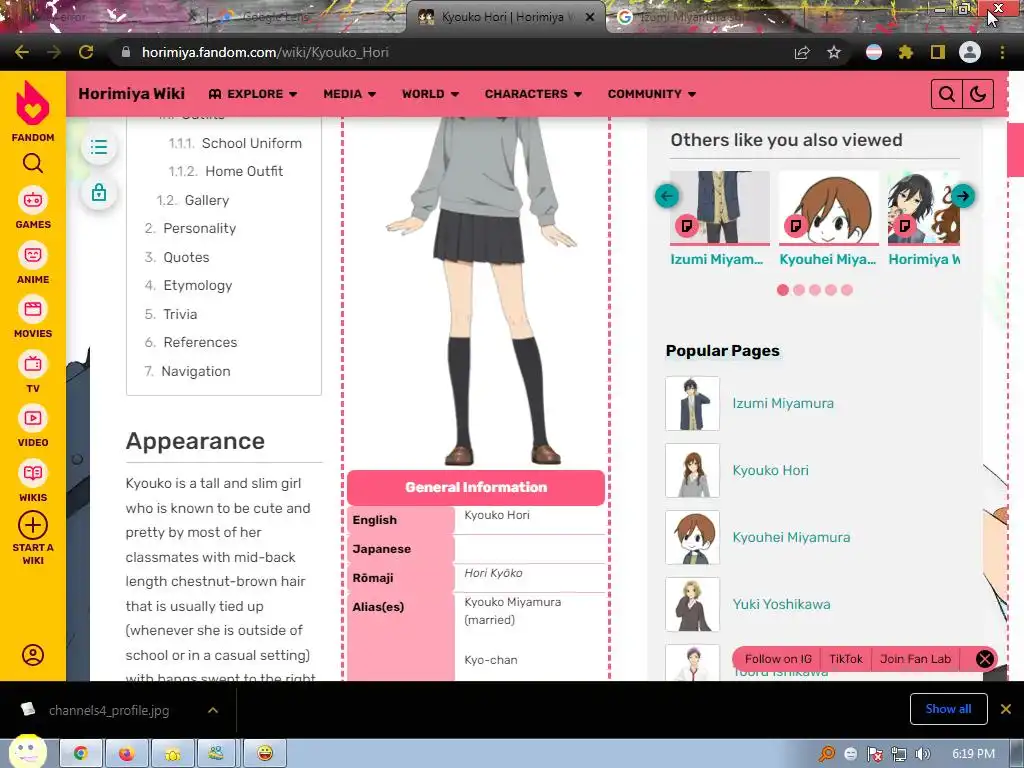Open the Chrome profile avatar
This screenshot has width=1024, height=768.
click(970, 52)
